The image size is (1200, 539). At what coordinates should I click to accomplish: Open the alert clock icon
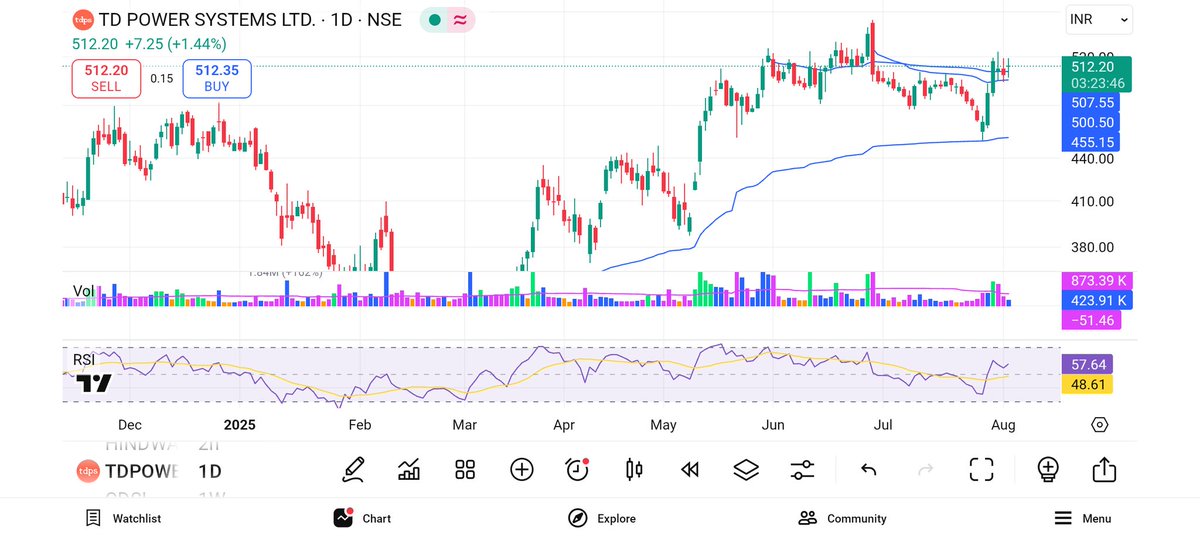[577, 469]
